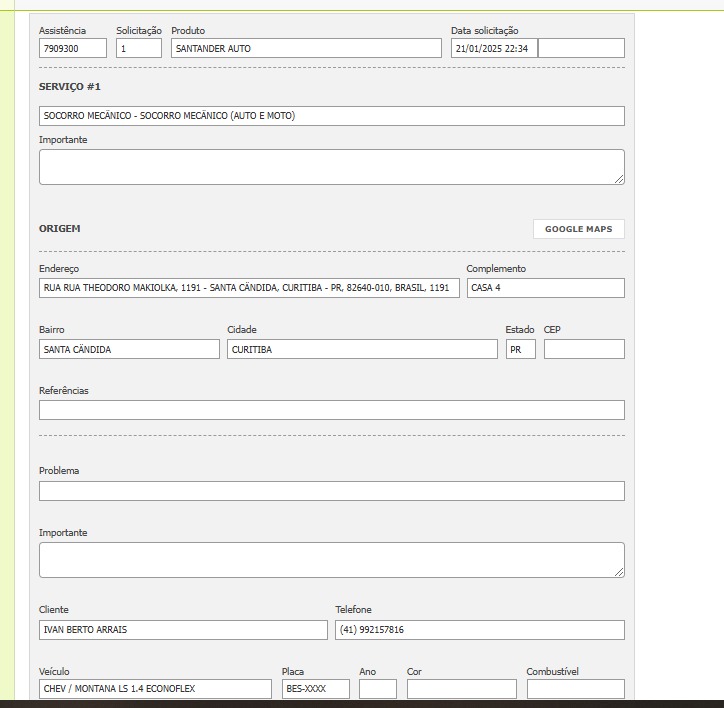724x708 pixels.
Task: Select the Cidade field CURITIBA
Action: coord(362,349)
